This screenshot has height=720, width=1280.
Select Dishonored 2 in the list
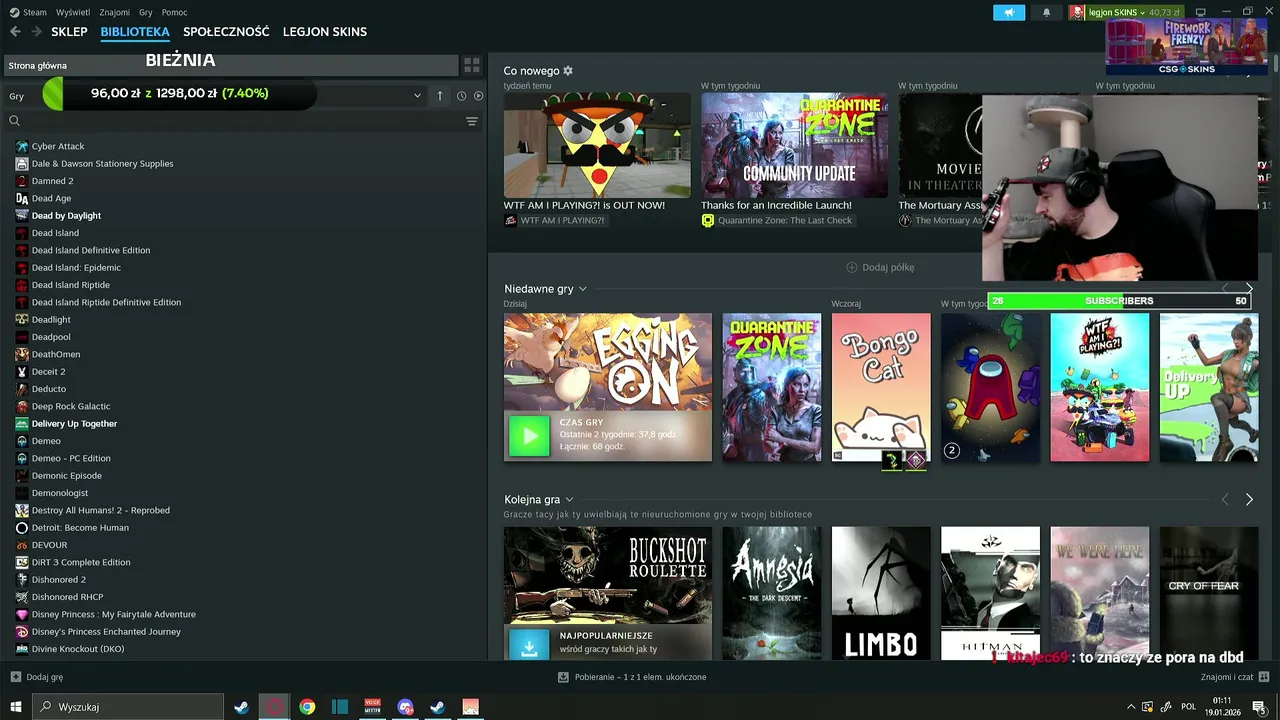point(58,579)
